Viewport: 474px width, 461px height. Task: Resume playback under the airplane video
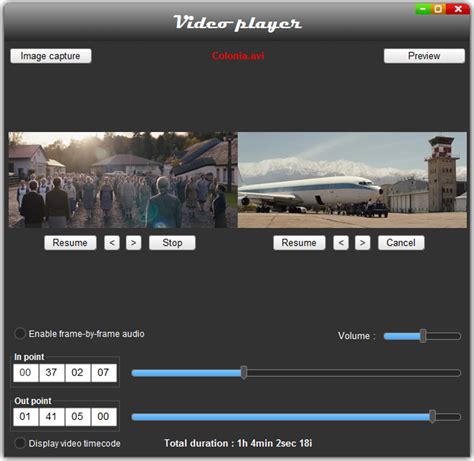(x=299, y=243)
